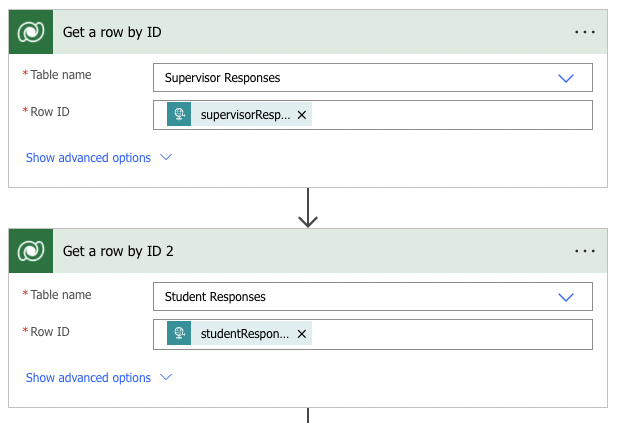Viewport: 618px width, 423px height.
Task: Open Supervisor Responses table name dropdown
Action: pyautogui.click(x=566, y=78)
